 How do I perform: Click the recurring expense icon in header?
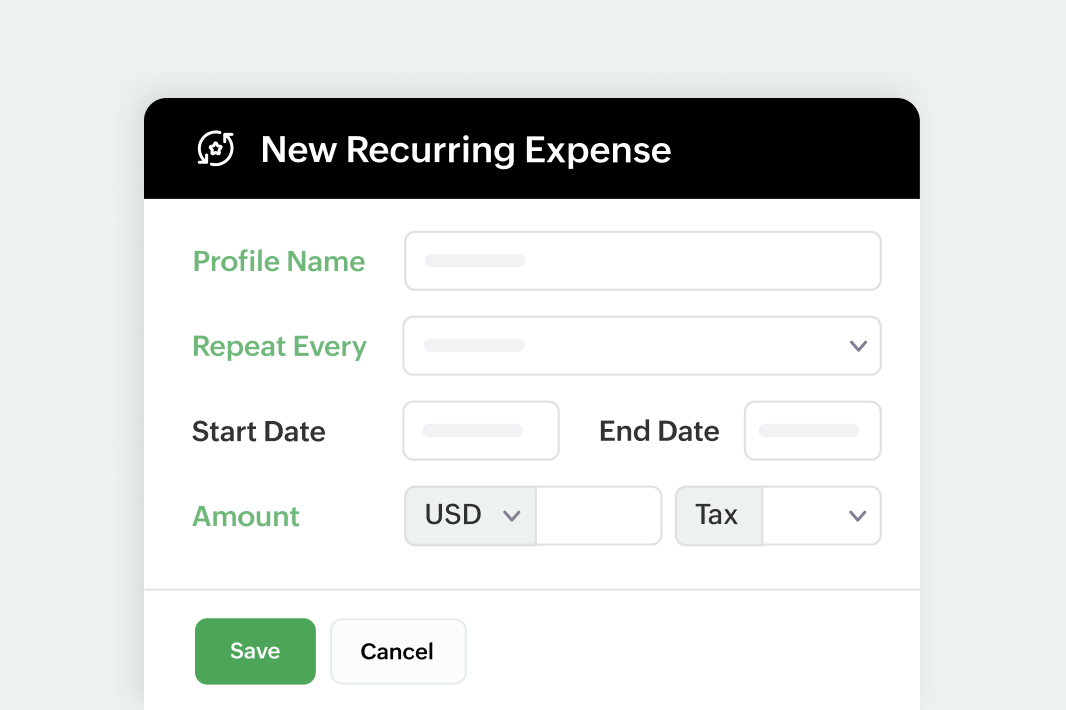pos(216,149)
